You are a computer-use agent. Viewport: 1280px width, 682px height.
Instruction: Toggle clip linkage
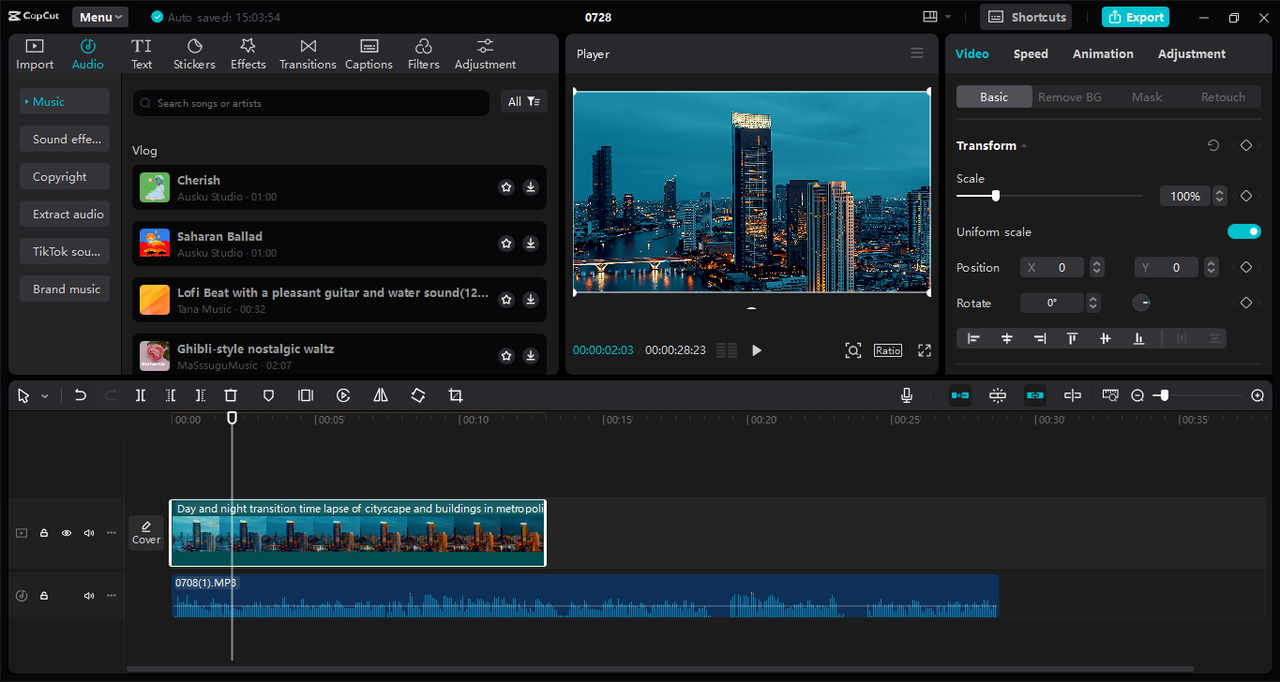pyautogui.click(x=1035, y=396)
